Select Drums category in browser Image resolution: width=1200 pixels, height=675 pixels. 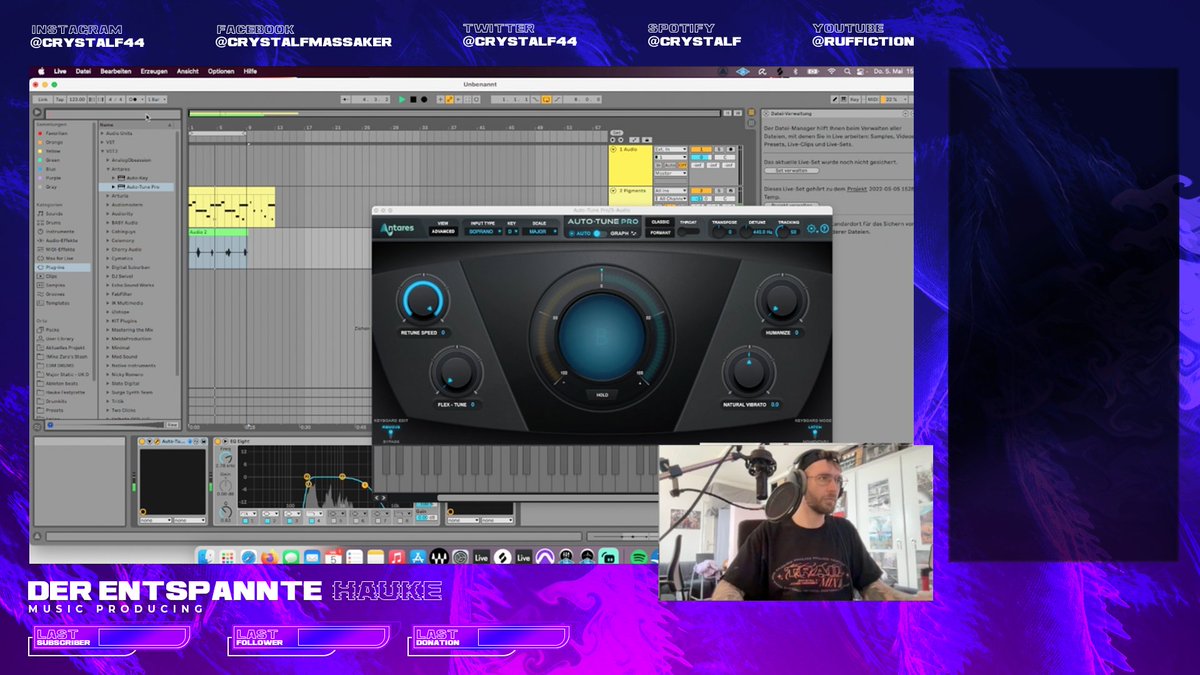[53, 222]
